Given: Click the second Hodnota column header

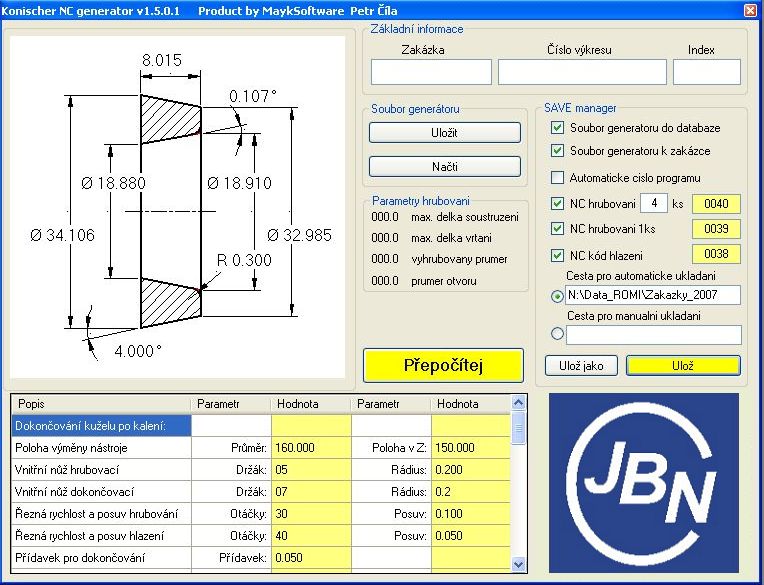Looking at the screenshot, I should pos(471,404).
